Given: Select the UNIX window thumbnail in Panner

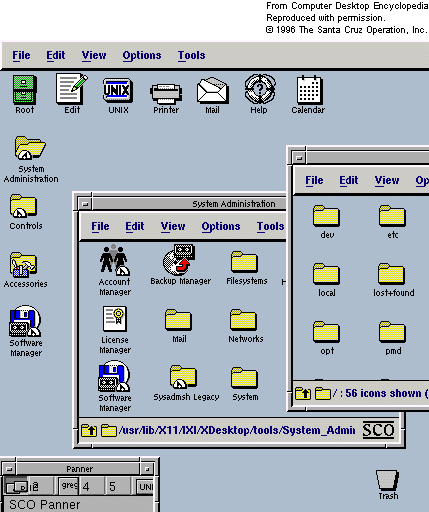Looking at the screenshot, I should click(145, 486).
